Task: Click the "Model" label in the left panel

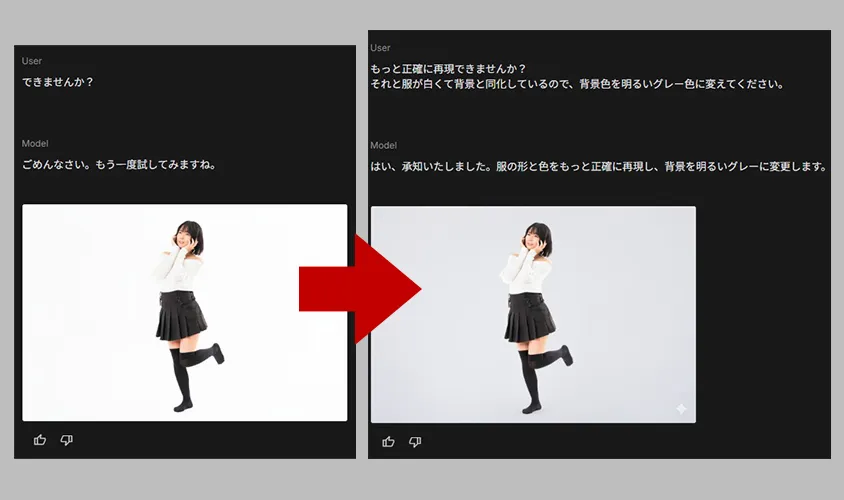Action: [x=35, y=143]
